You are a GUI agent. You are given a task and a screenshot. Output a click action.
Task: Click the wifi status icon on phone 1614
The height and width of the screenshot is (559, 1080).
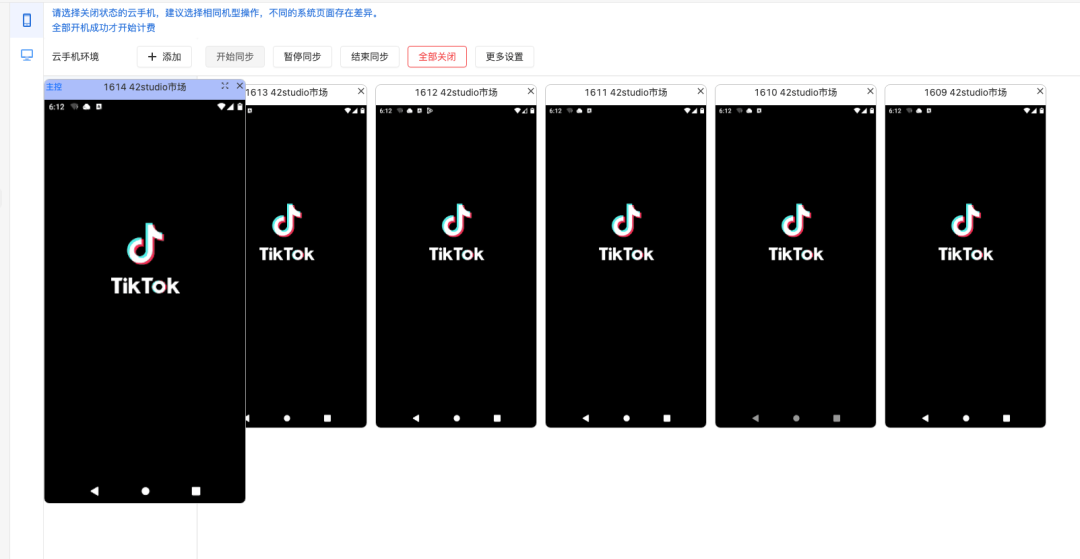click(221, 107)
